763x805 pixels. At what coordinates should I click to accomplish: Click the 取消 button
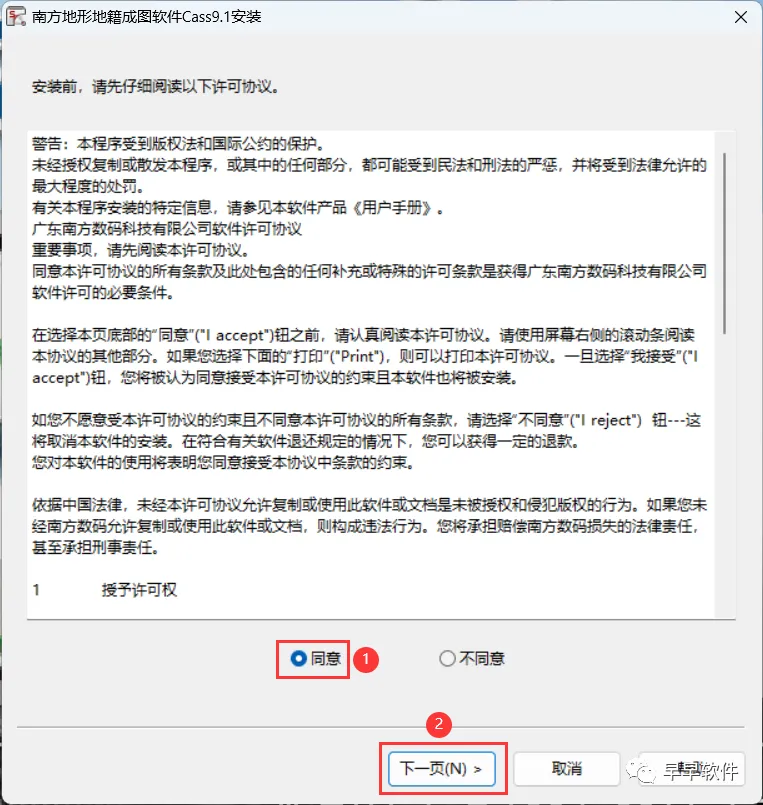tap(566, 769)
